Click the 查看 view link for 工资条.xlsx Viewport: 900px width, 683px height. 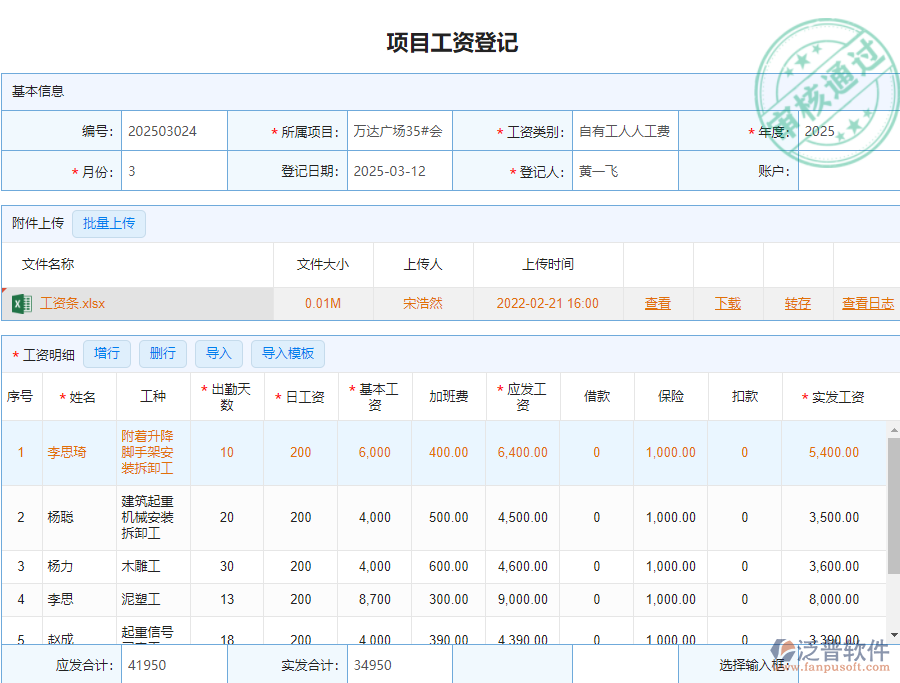click(x=658, y=303)
